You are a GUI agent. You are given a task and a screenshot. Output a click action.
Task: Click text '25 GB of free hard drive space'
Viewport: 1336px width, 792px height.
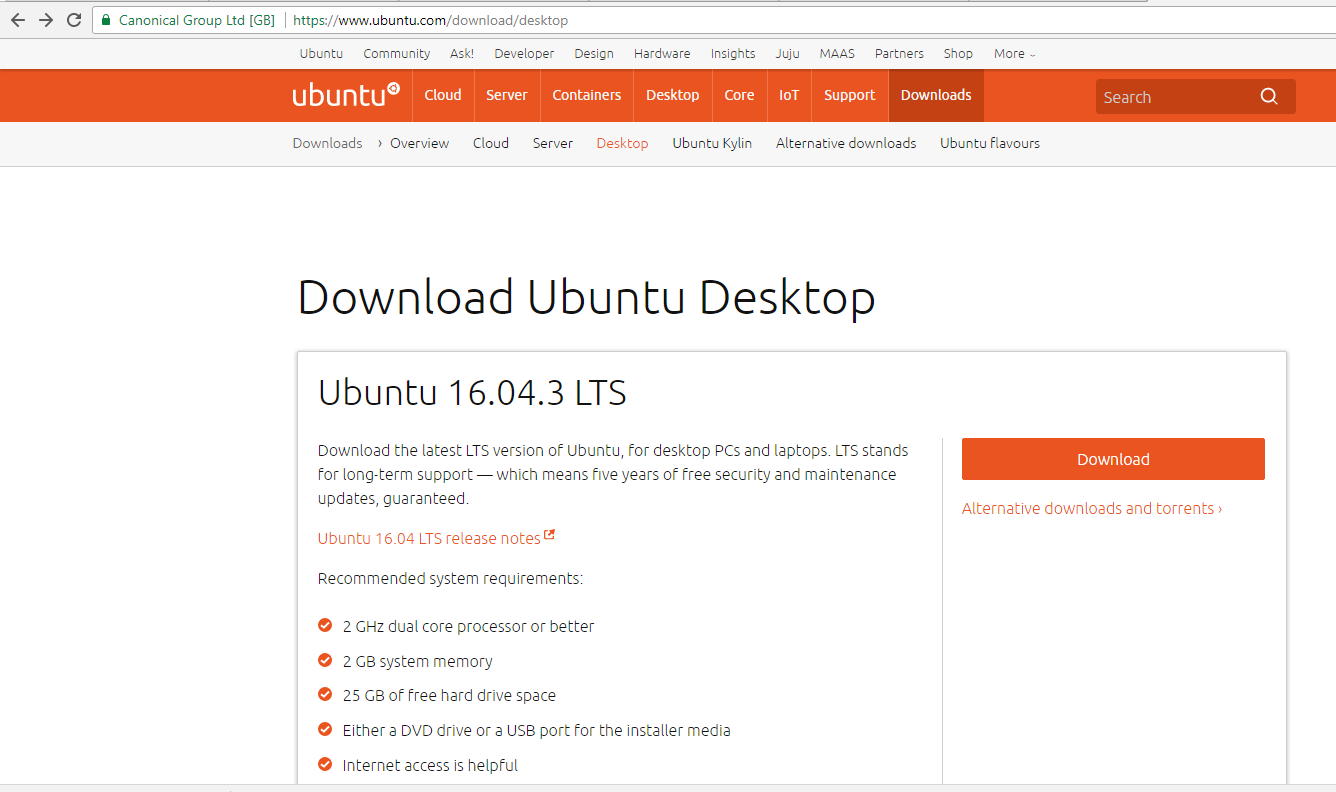tap(449, 695)
